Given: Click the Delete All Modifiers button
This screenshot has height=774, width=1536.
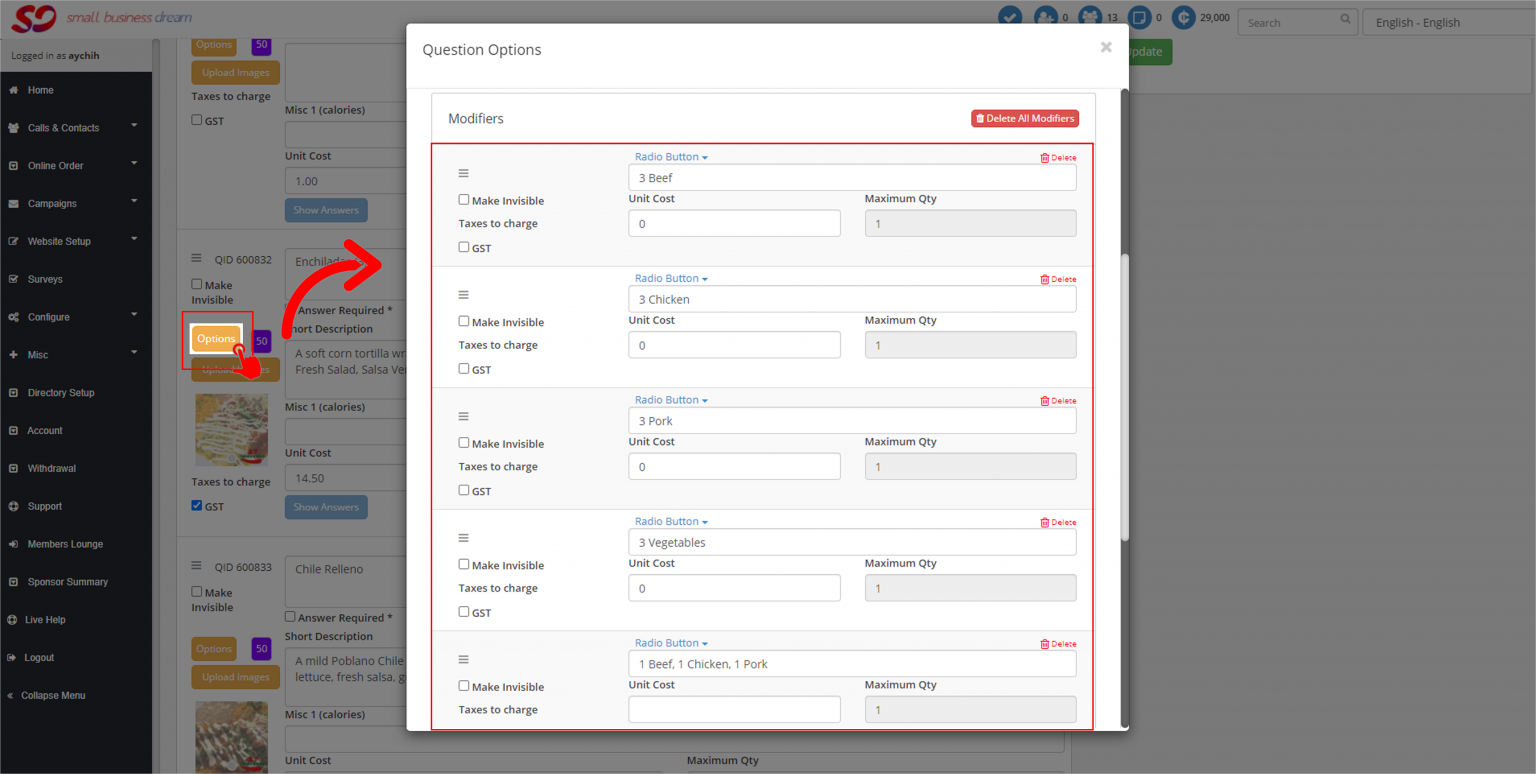Looking at the screenshot, I should pyautogui.click(x=1024, y=118).
